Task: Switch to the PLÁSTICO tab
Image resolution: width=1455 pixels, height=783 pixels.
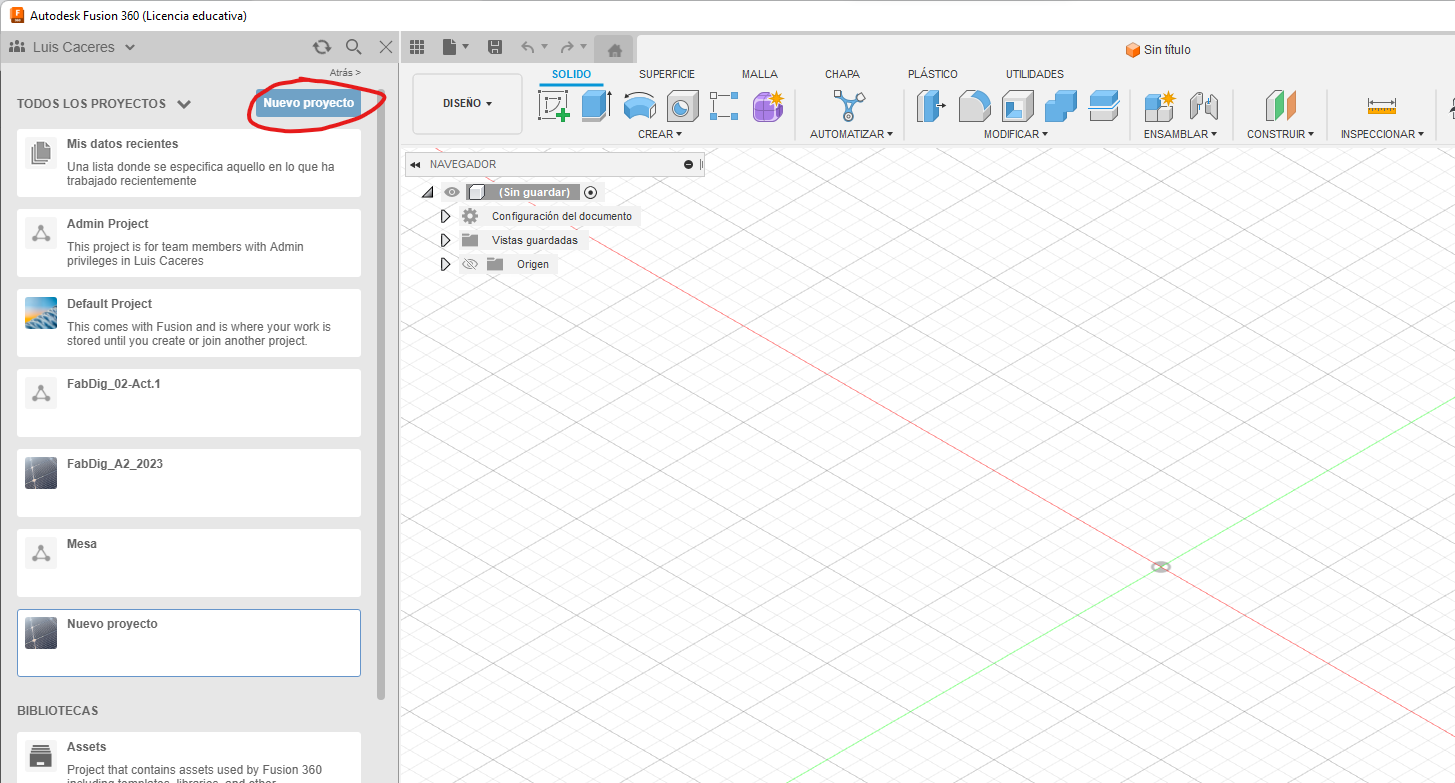Action: click(933, 74)
